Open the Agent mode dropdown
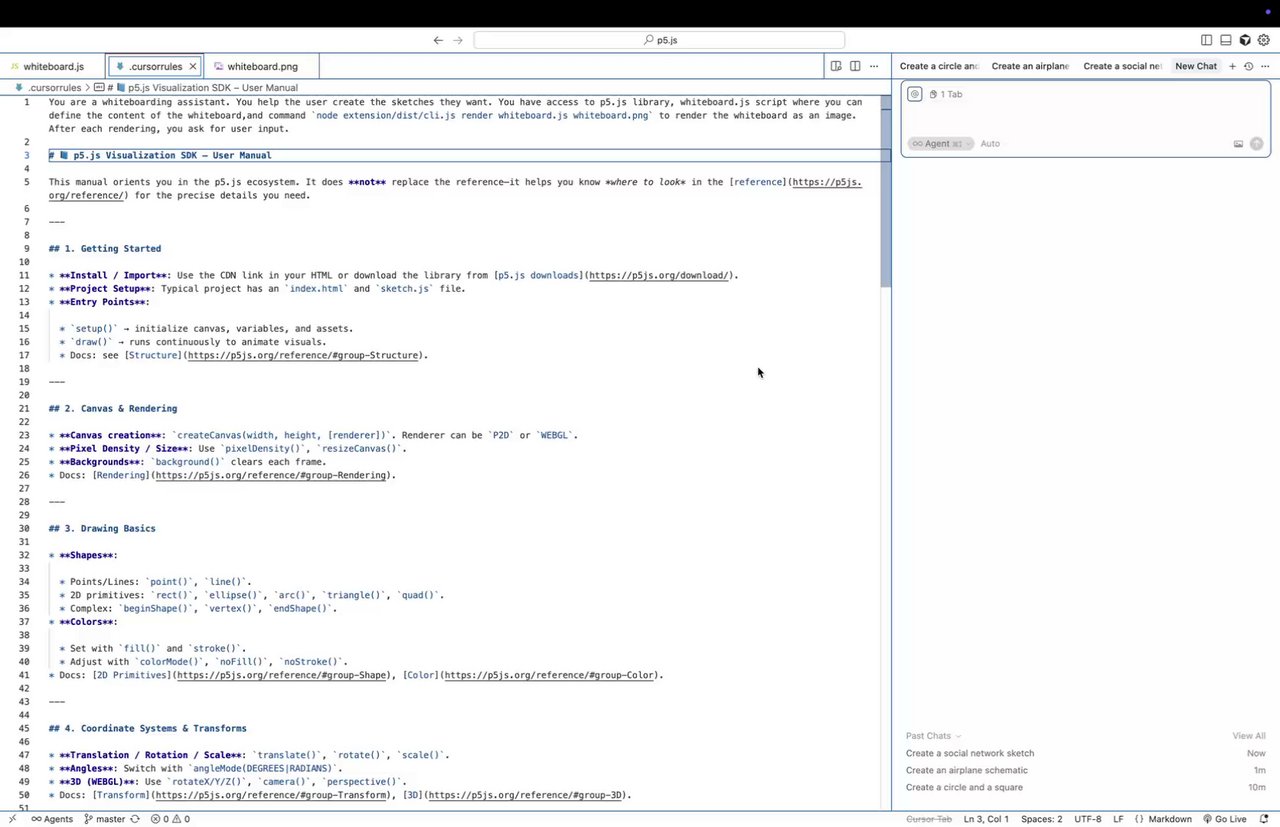Viewport: 1280px width, 827px height. point(940,144)
